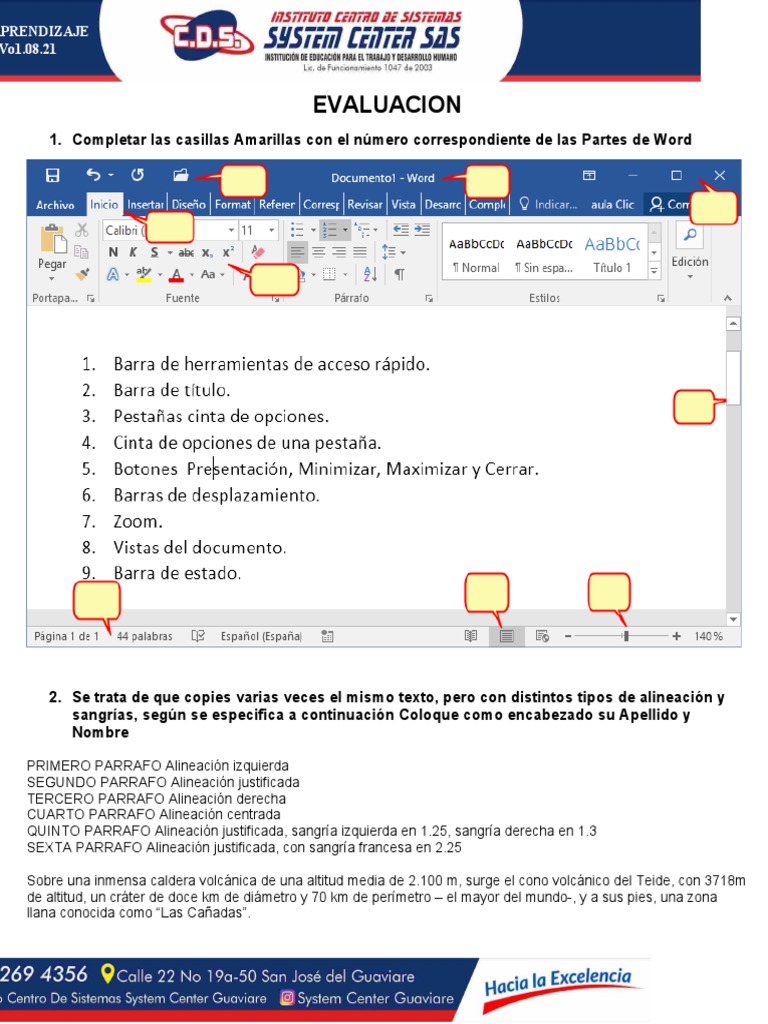The image size is (768, 1024).
Task: Click the ribbon display options icon
Action: tap(589, 175)
